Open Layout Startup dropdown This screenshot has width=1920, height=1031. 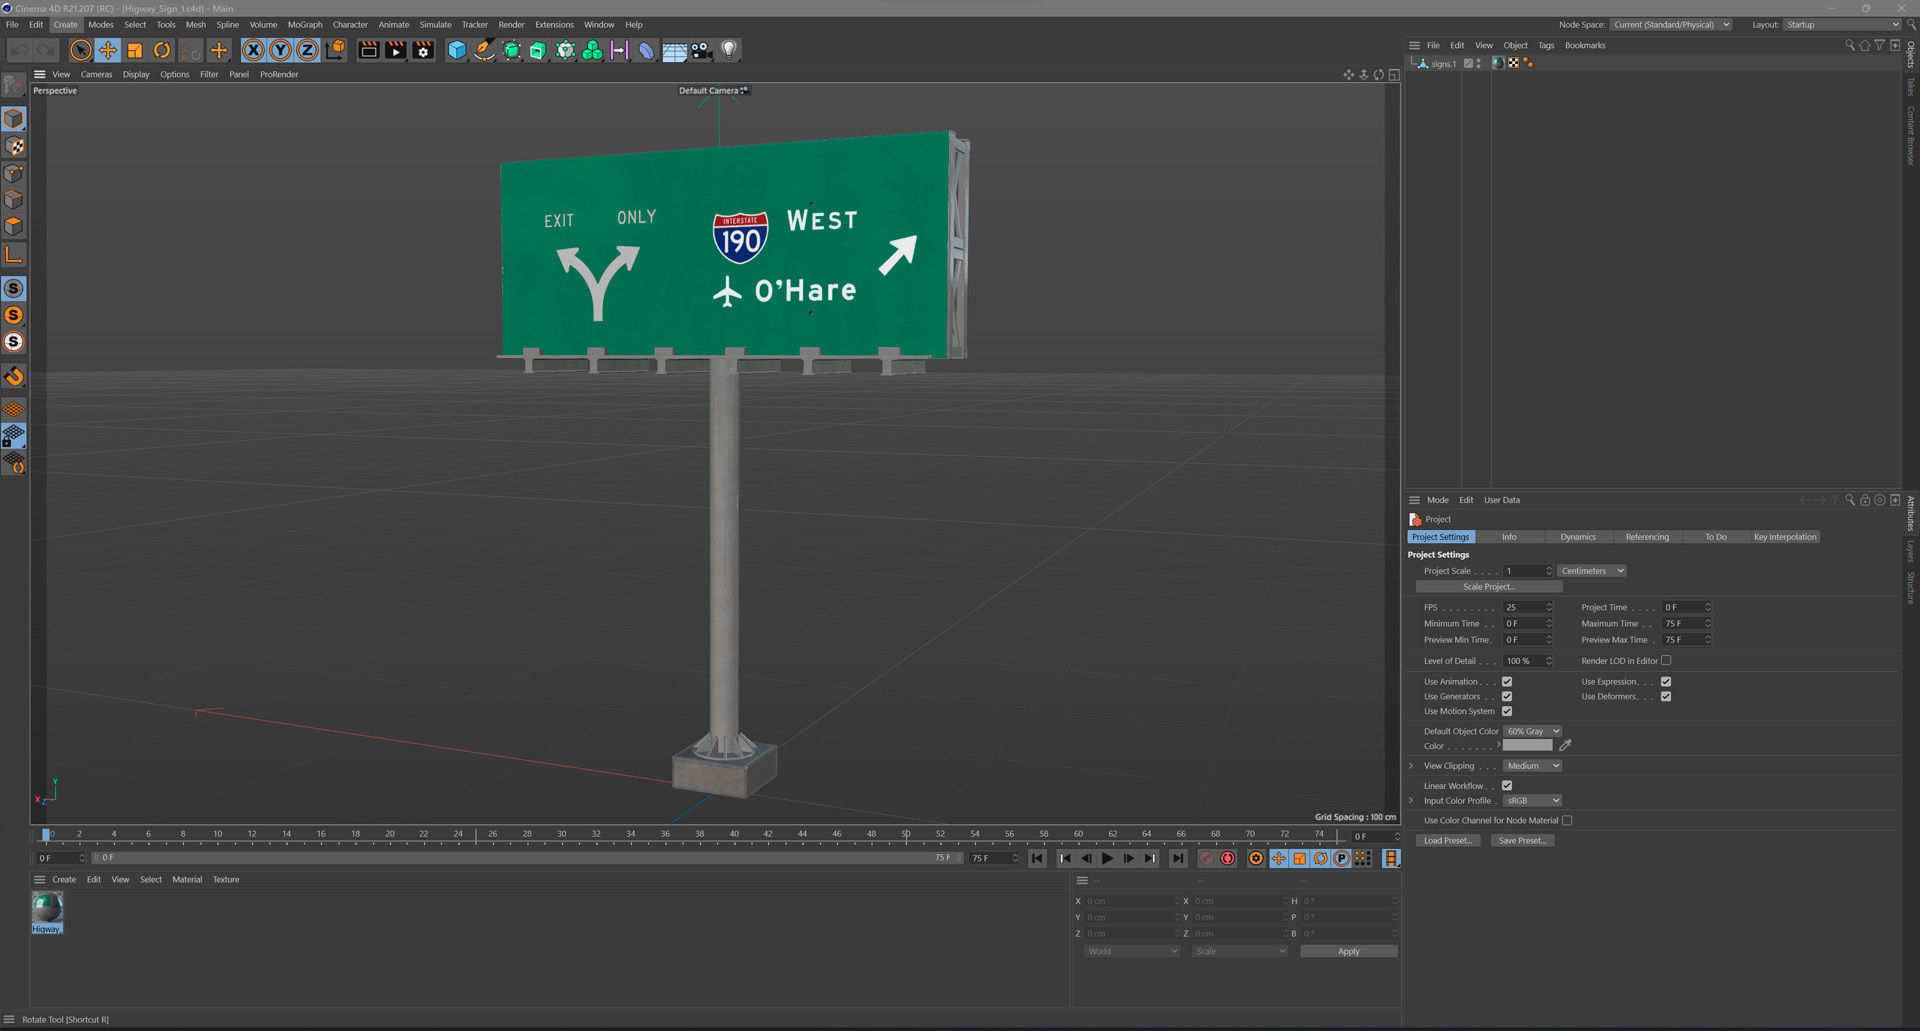[x=1842, y=25]
